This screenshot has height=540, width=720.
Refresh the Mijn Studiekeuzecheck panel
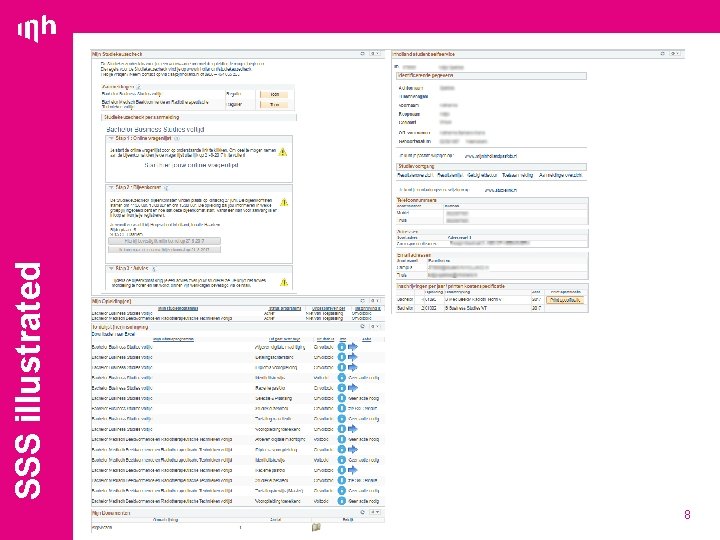[362, 54]
